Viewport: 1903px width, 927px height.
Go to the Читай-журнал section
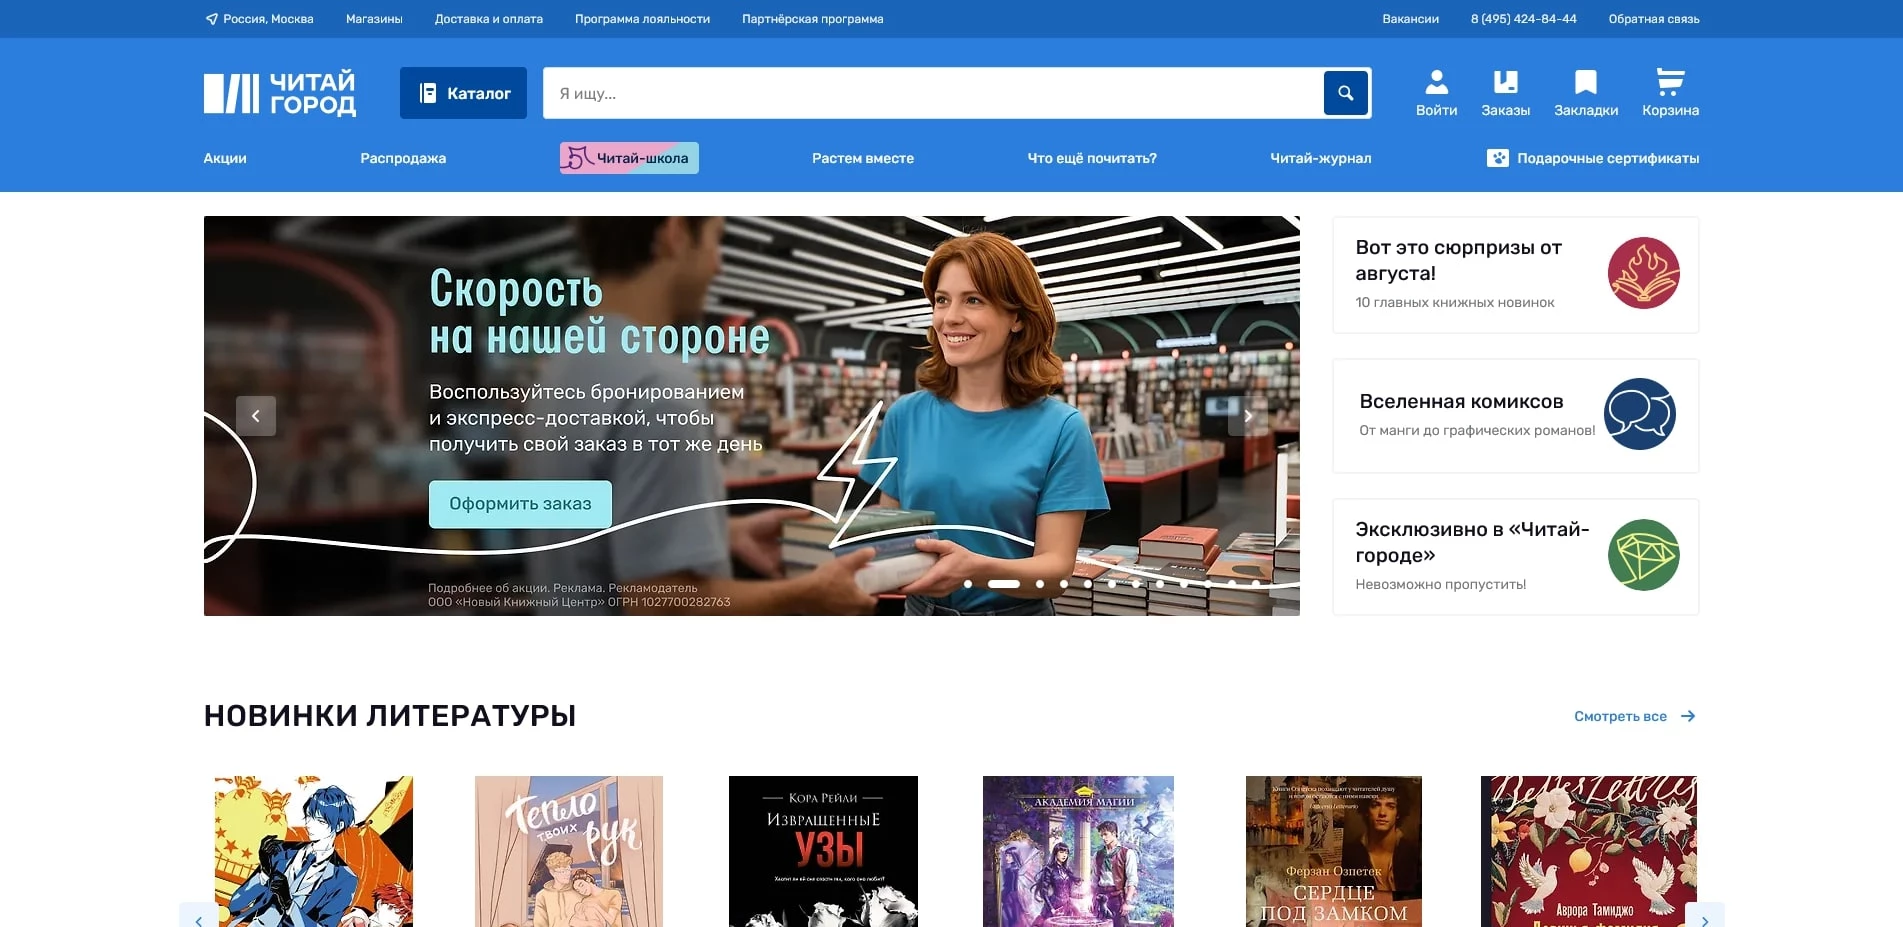[1319, 157]
